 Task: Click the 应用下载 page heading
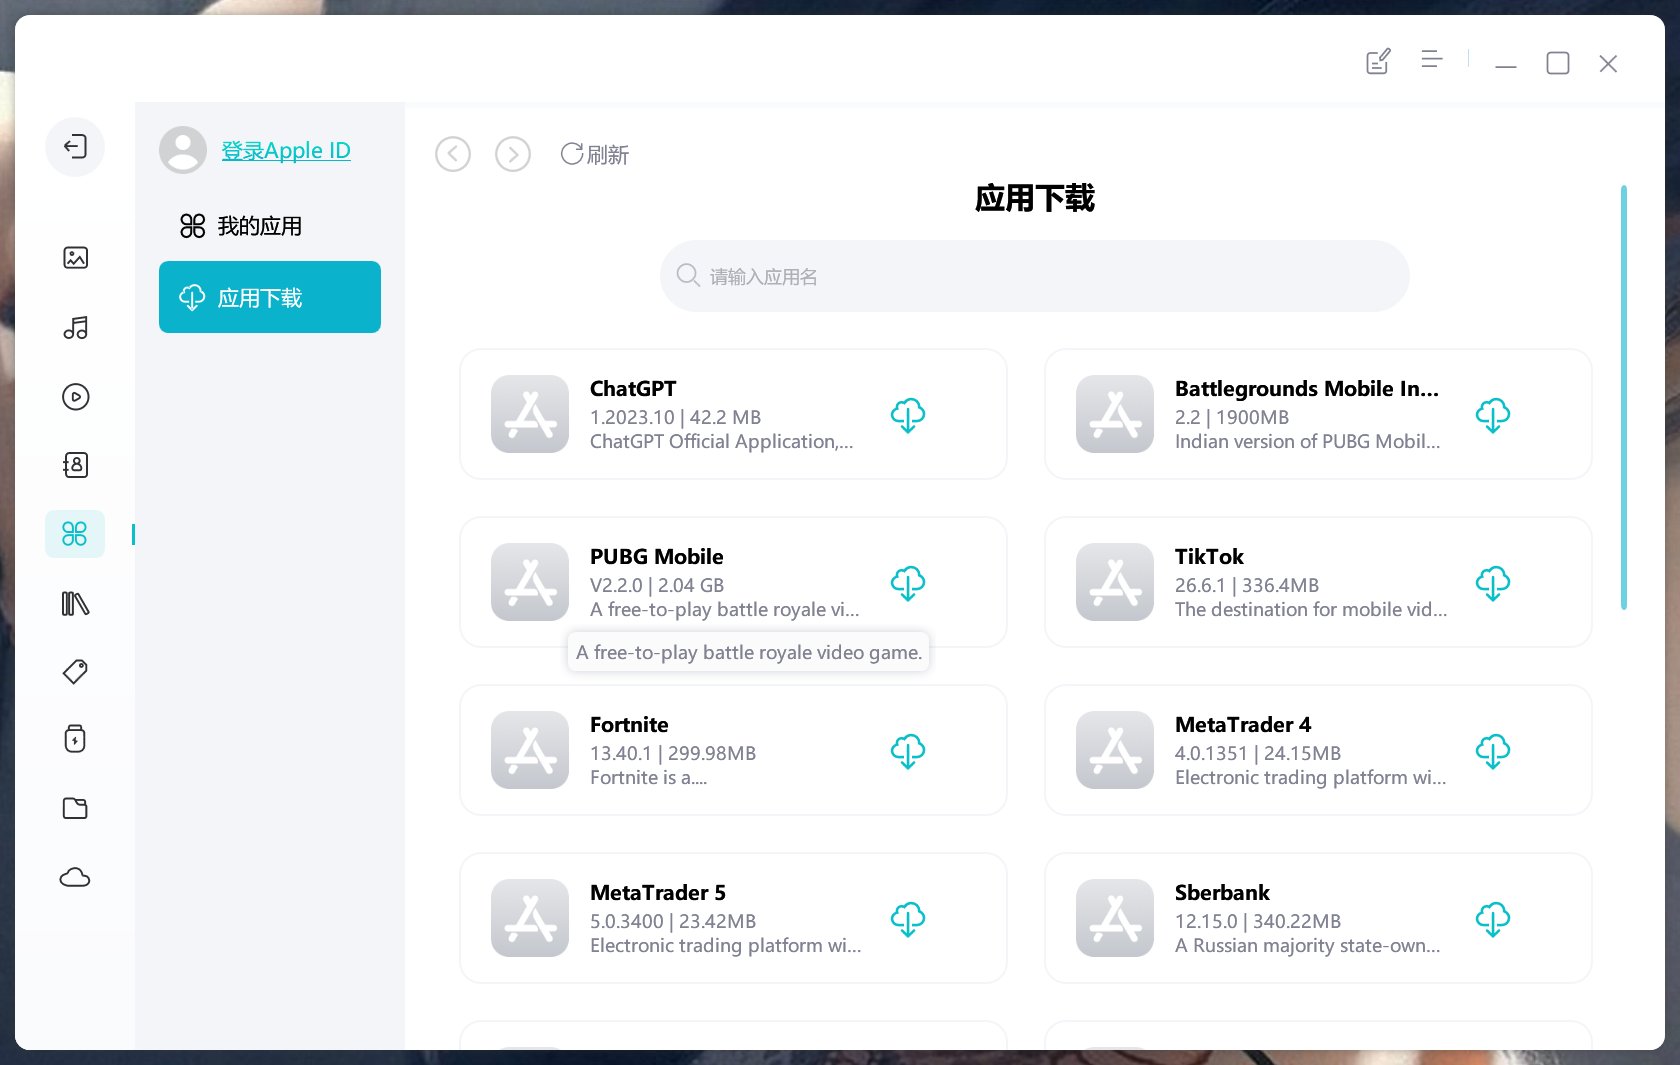(1035, 198)
